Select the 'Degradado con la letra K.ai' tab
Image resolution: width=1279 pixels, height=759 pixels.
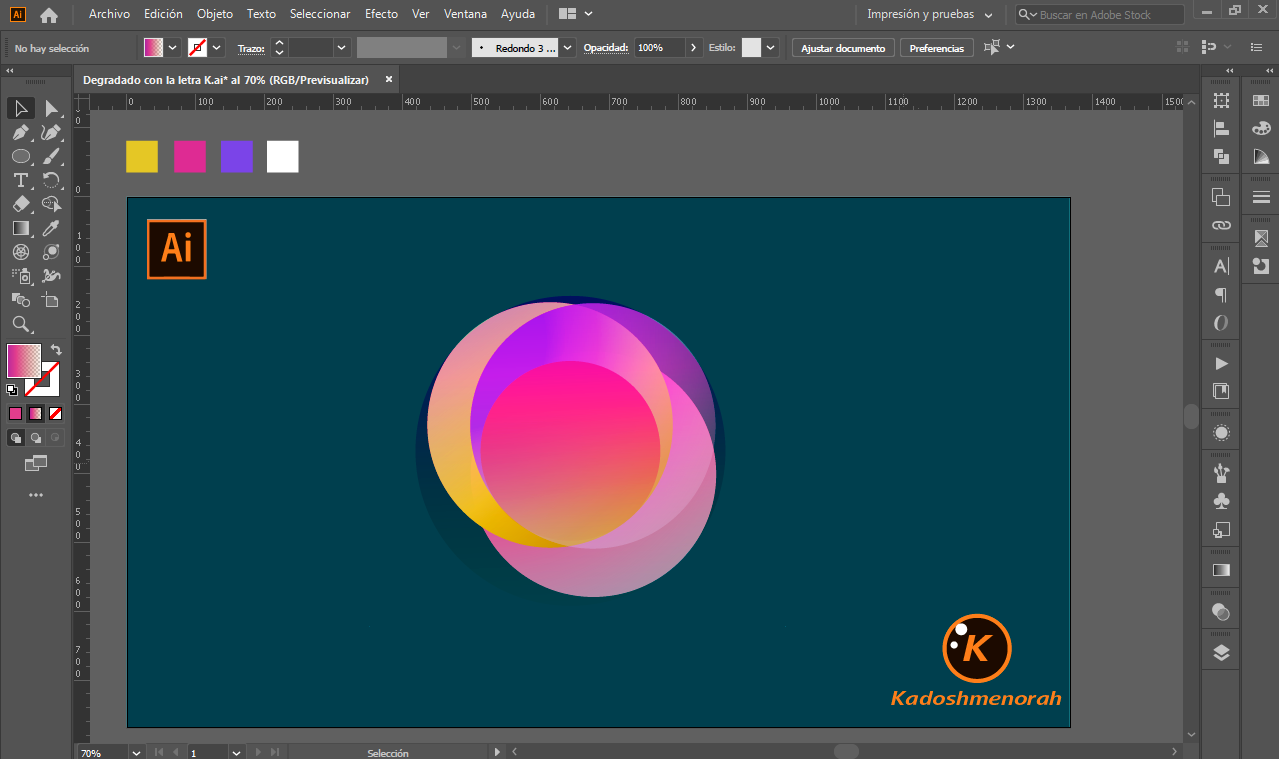click(x=226, y=80)
